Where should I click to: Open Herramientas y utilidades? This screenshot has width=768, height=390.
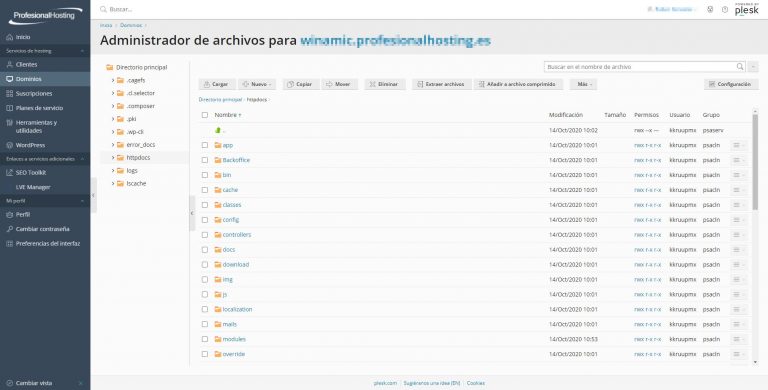(x=36, y=126)
